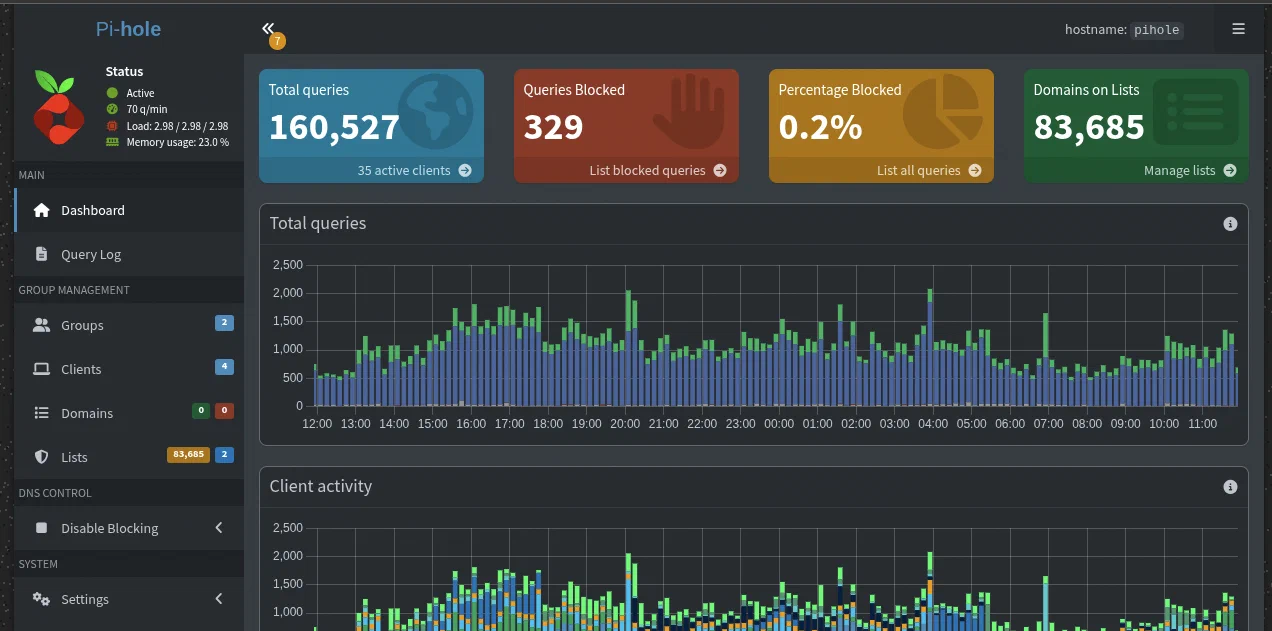1272x631 pixels.
Task: Click the Pi-hole title text
Action: 128,29
